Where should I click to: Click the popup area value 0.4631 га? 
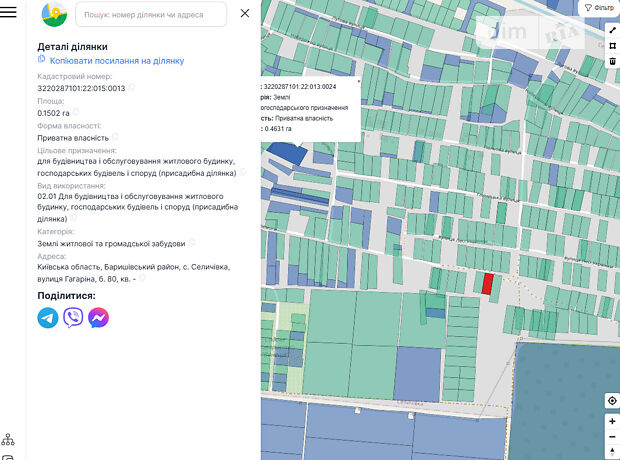pyautogui.click(x=278, y=129)
